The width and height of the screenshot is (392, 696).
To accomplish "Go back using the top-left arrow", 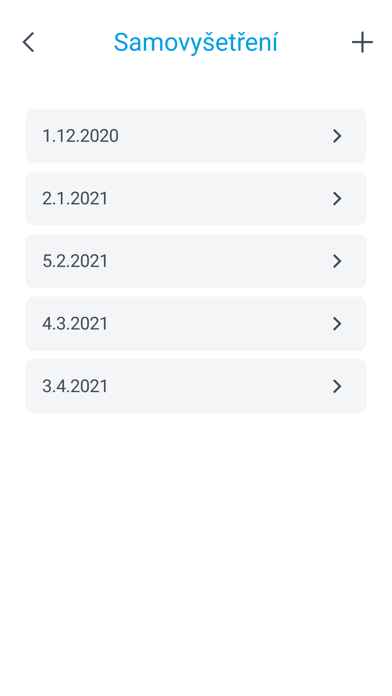I will click(x=28, y=43).
